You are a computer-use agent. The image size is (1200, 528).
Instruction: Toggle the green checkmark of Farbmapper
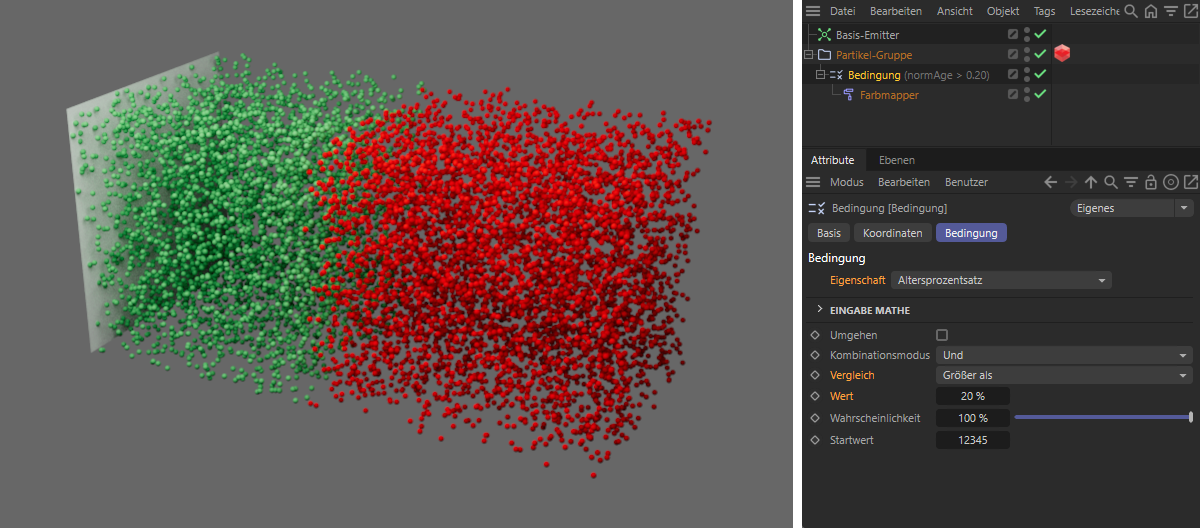point(1040,94)
